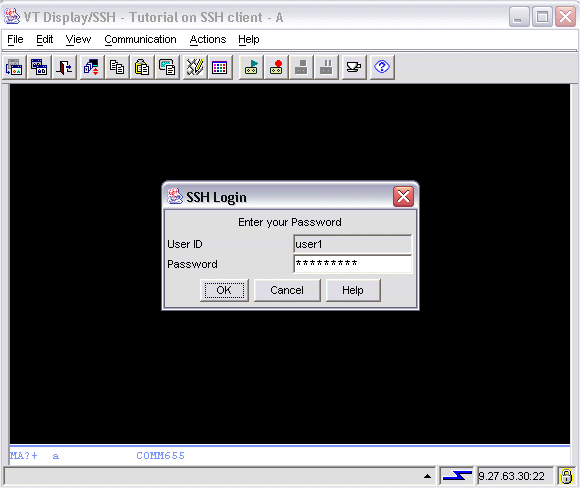This screenshot has height=488, width=580.
Task: Open the file transfer toolbar icon
Action: (91, 67)
